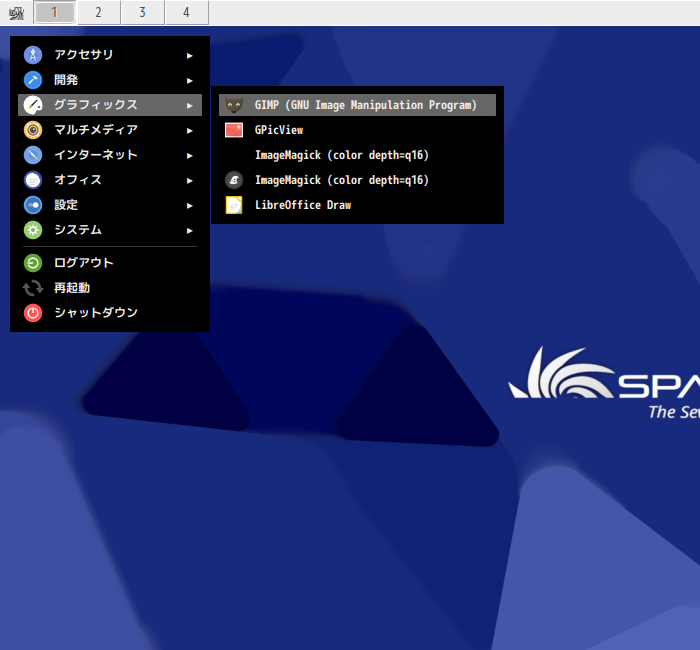This screenshot has height=650, width=700.
Task: Click the マルチメディア disc icon
Action: pyautogui.click(x=33, y=130)
